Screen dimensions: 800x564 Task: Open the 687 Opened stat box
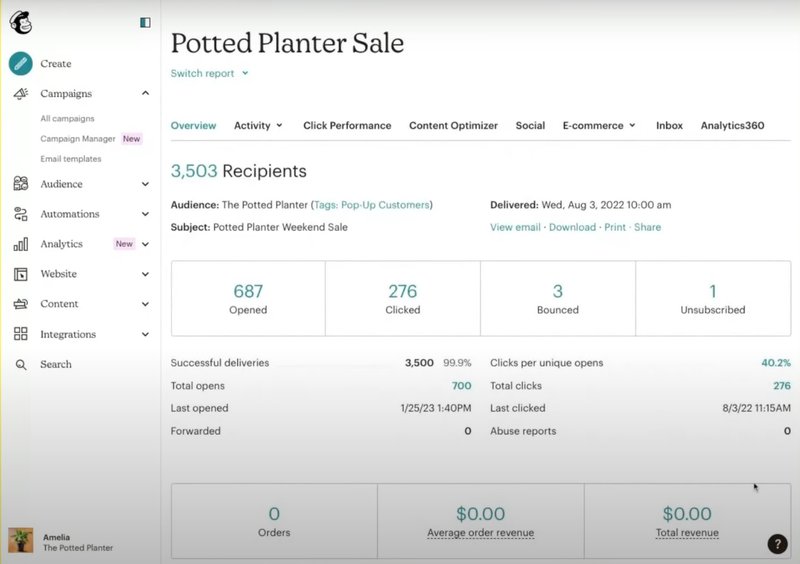(248, 299)
